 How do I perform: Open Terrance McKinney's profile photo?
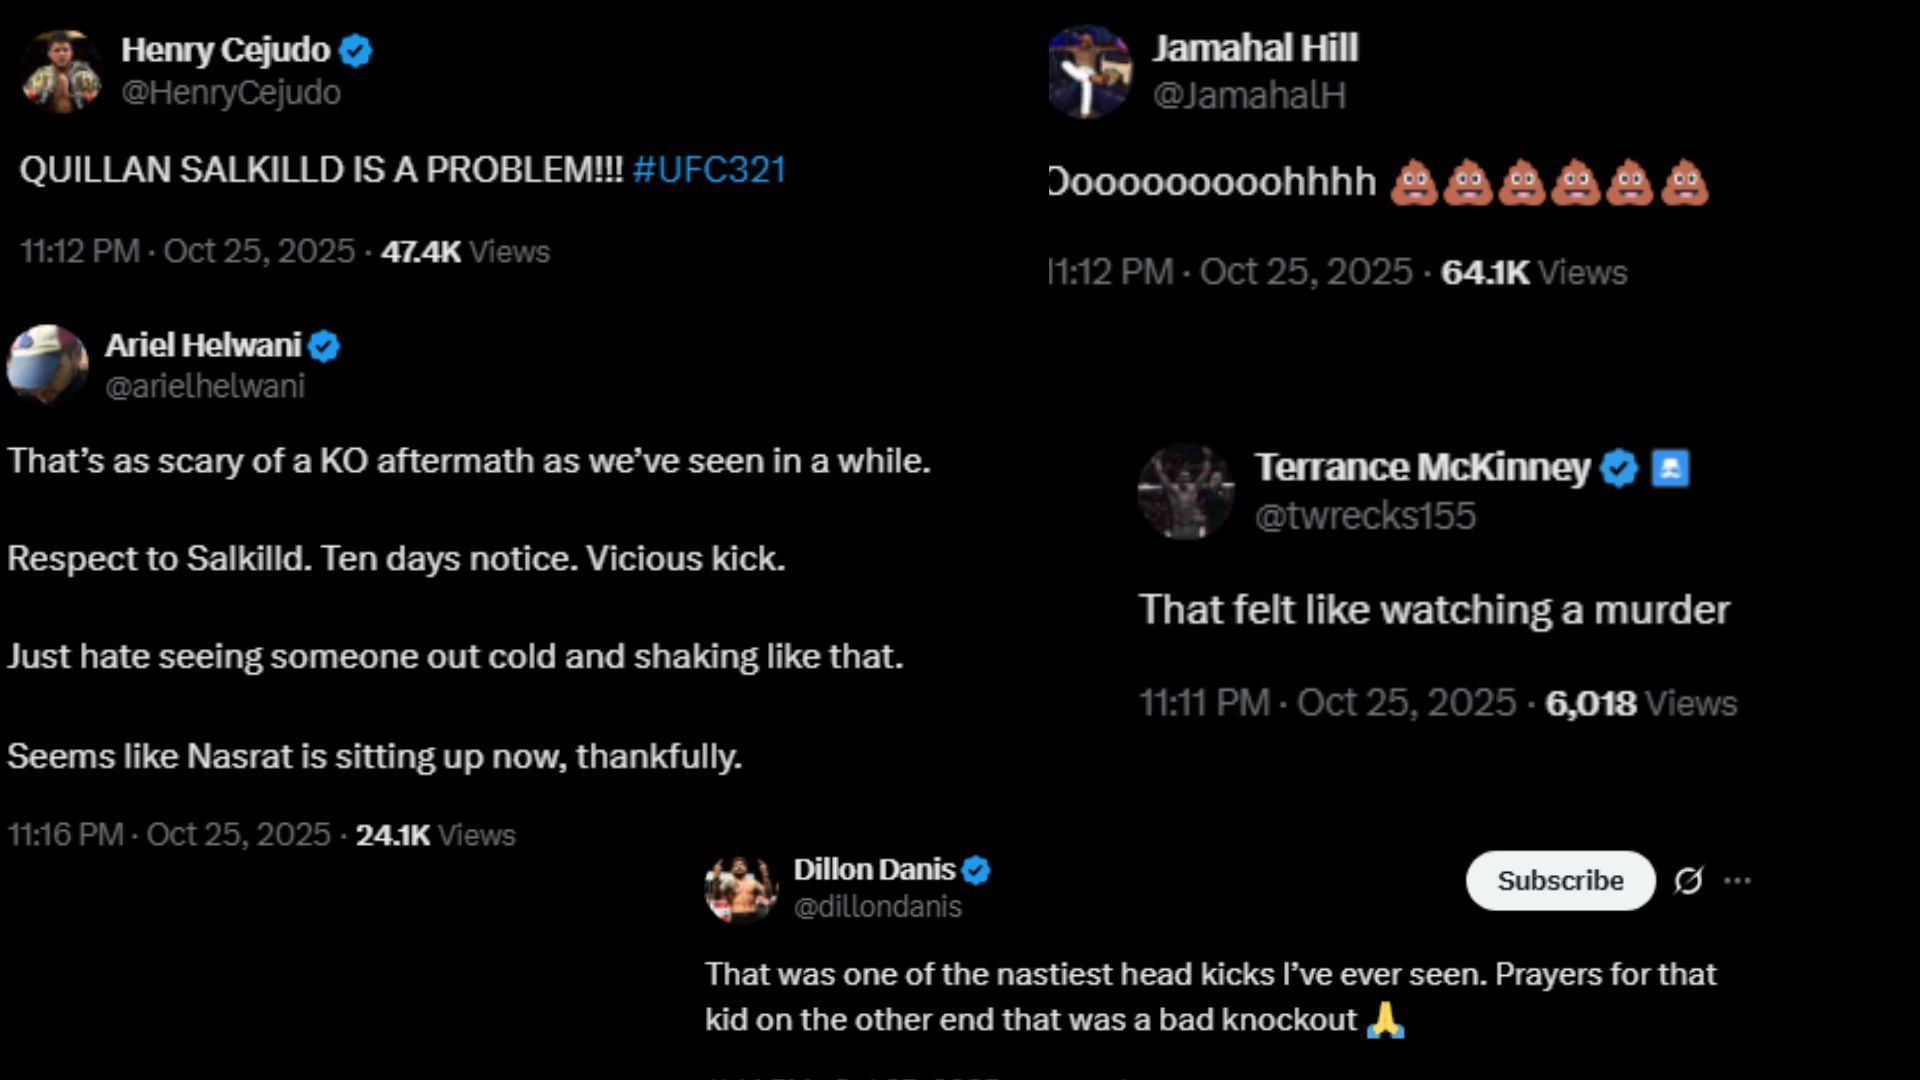coord(1186,492)
